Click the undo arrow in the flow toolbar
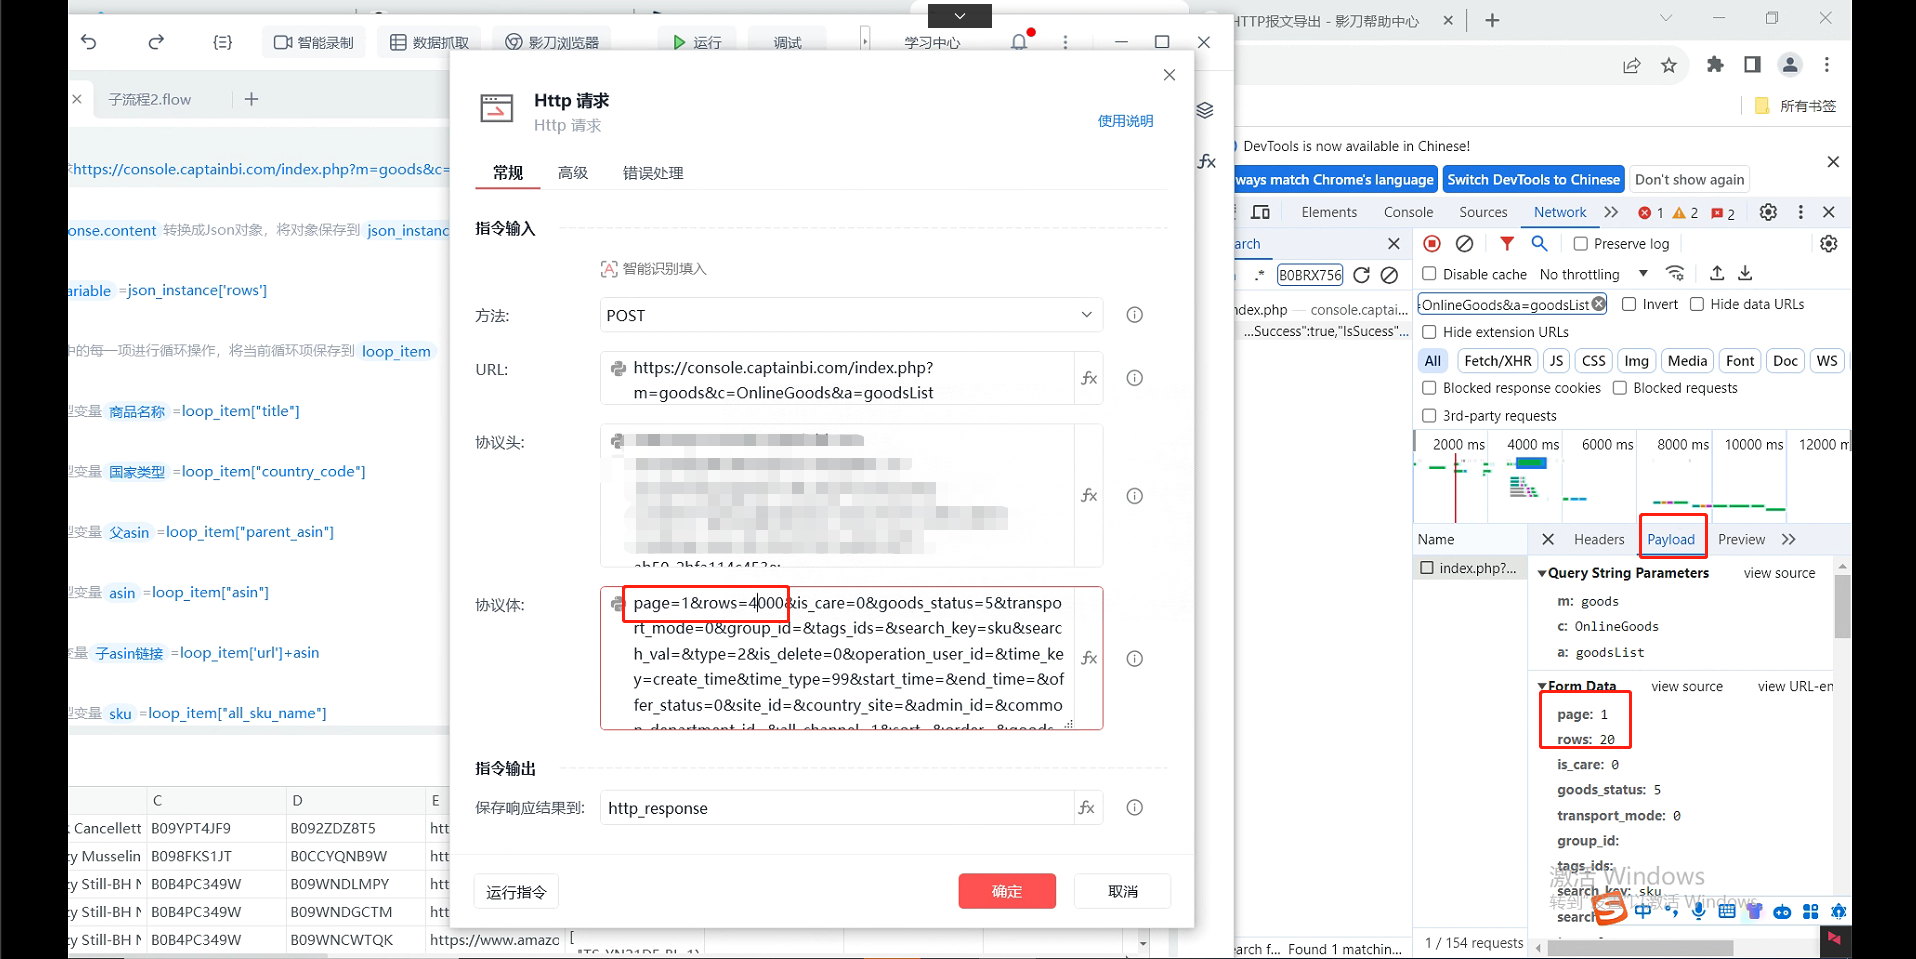Viewport: 1916px width, 959px height. pyautogui.click(x=89, y=42)
